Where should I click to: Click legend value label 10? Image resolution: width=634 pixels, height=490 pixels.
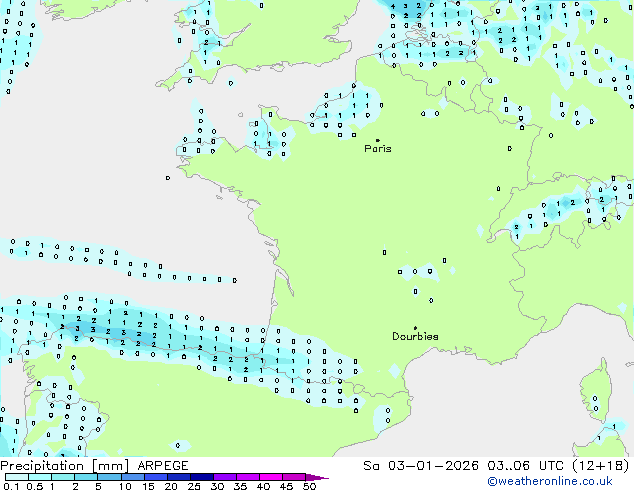tap(125, 486)
